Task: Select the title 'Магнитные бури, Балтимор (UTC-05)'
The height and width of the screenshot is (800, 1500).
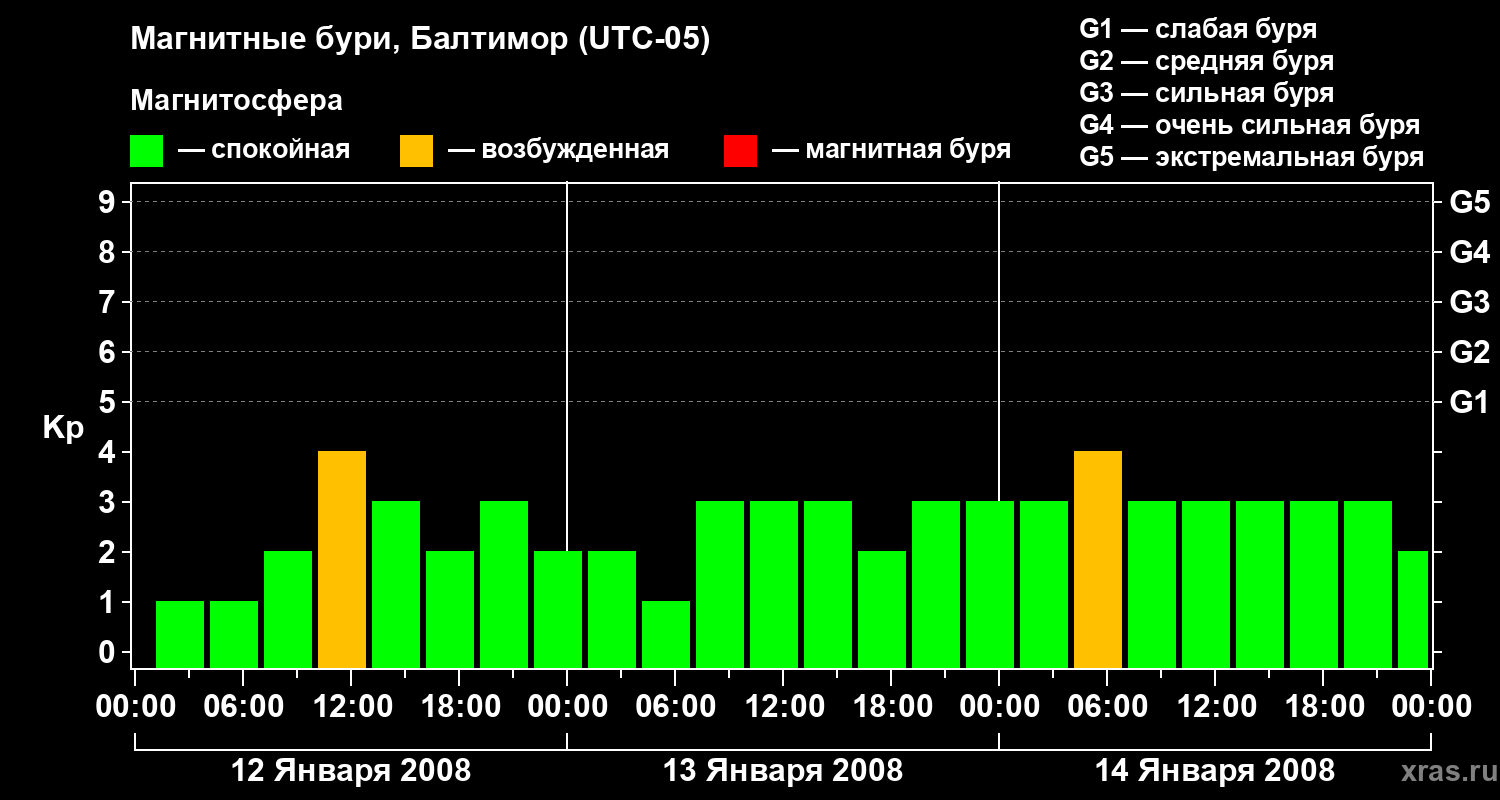Action: pos(420,41)
